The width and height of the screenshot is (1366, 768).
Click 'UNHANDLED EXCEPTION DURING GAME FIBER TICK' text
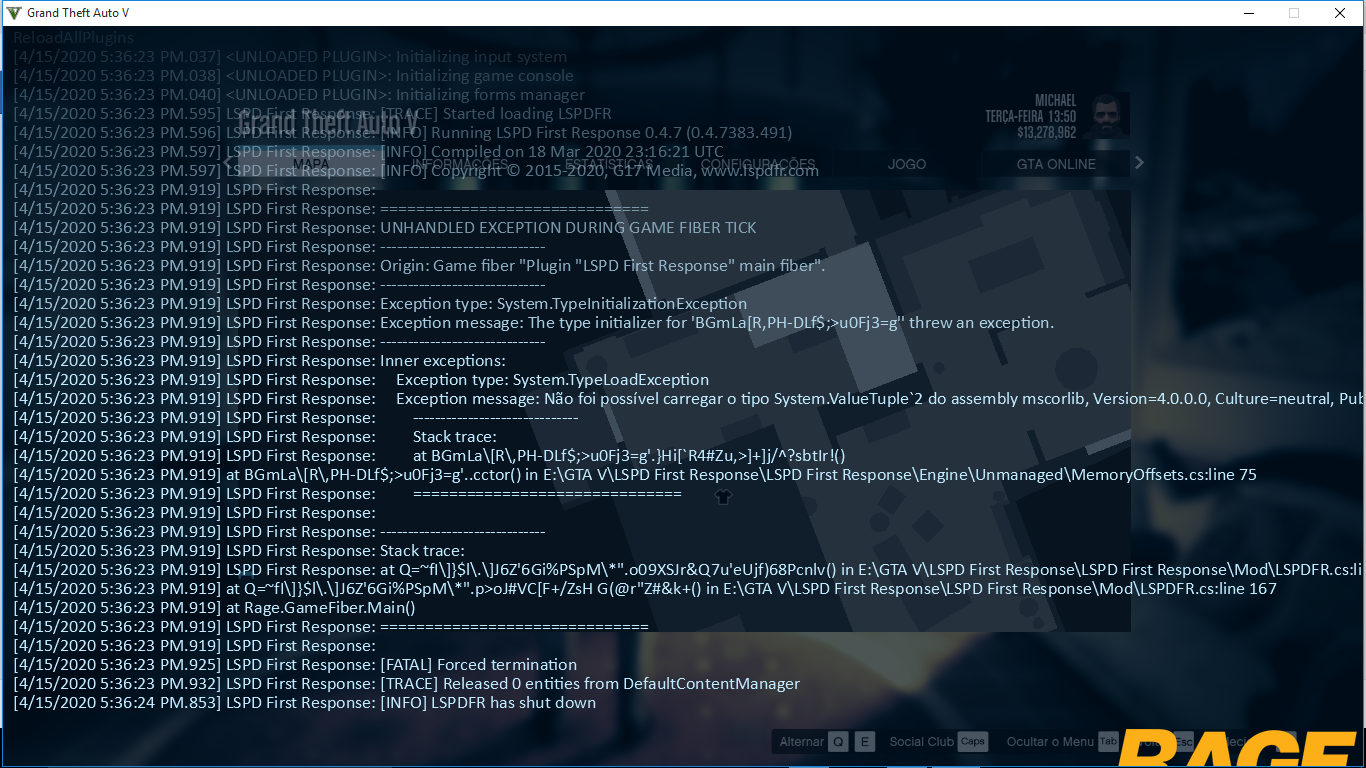point(568,228)
